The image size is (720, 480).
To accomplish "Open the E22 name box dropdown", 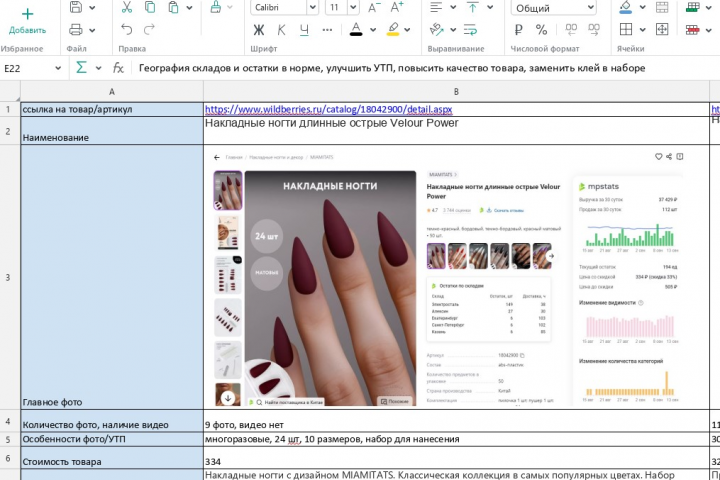I will (58, 68).
